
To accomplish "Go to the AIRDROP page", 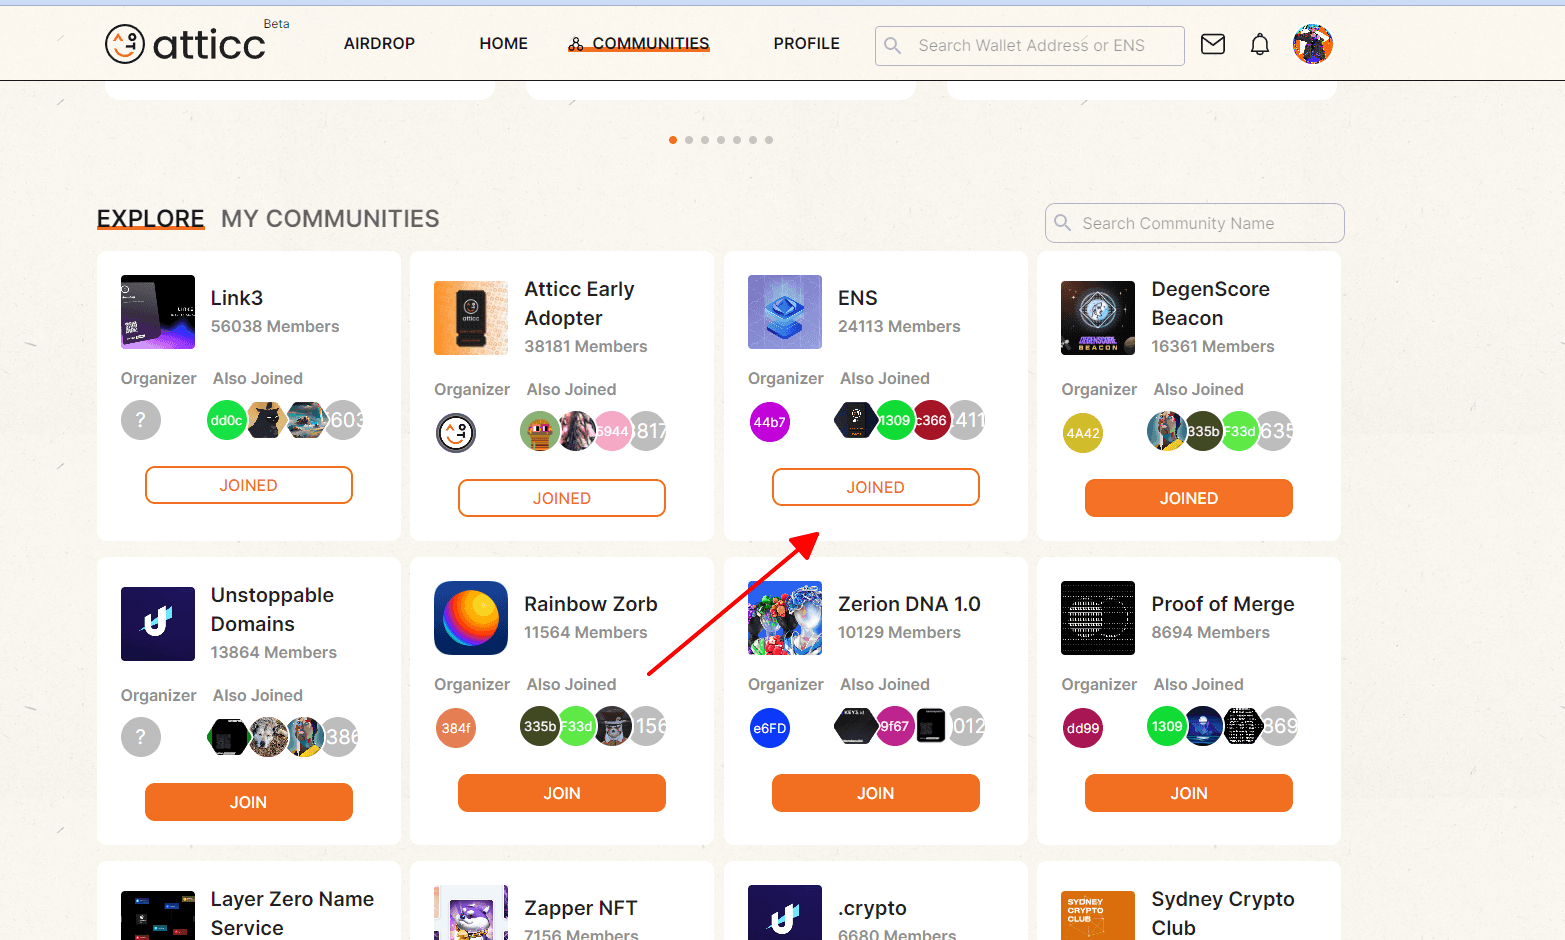I will (x=379, y=44).
